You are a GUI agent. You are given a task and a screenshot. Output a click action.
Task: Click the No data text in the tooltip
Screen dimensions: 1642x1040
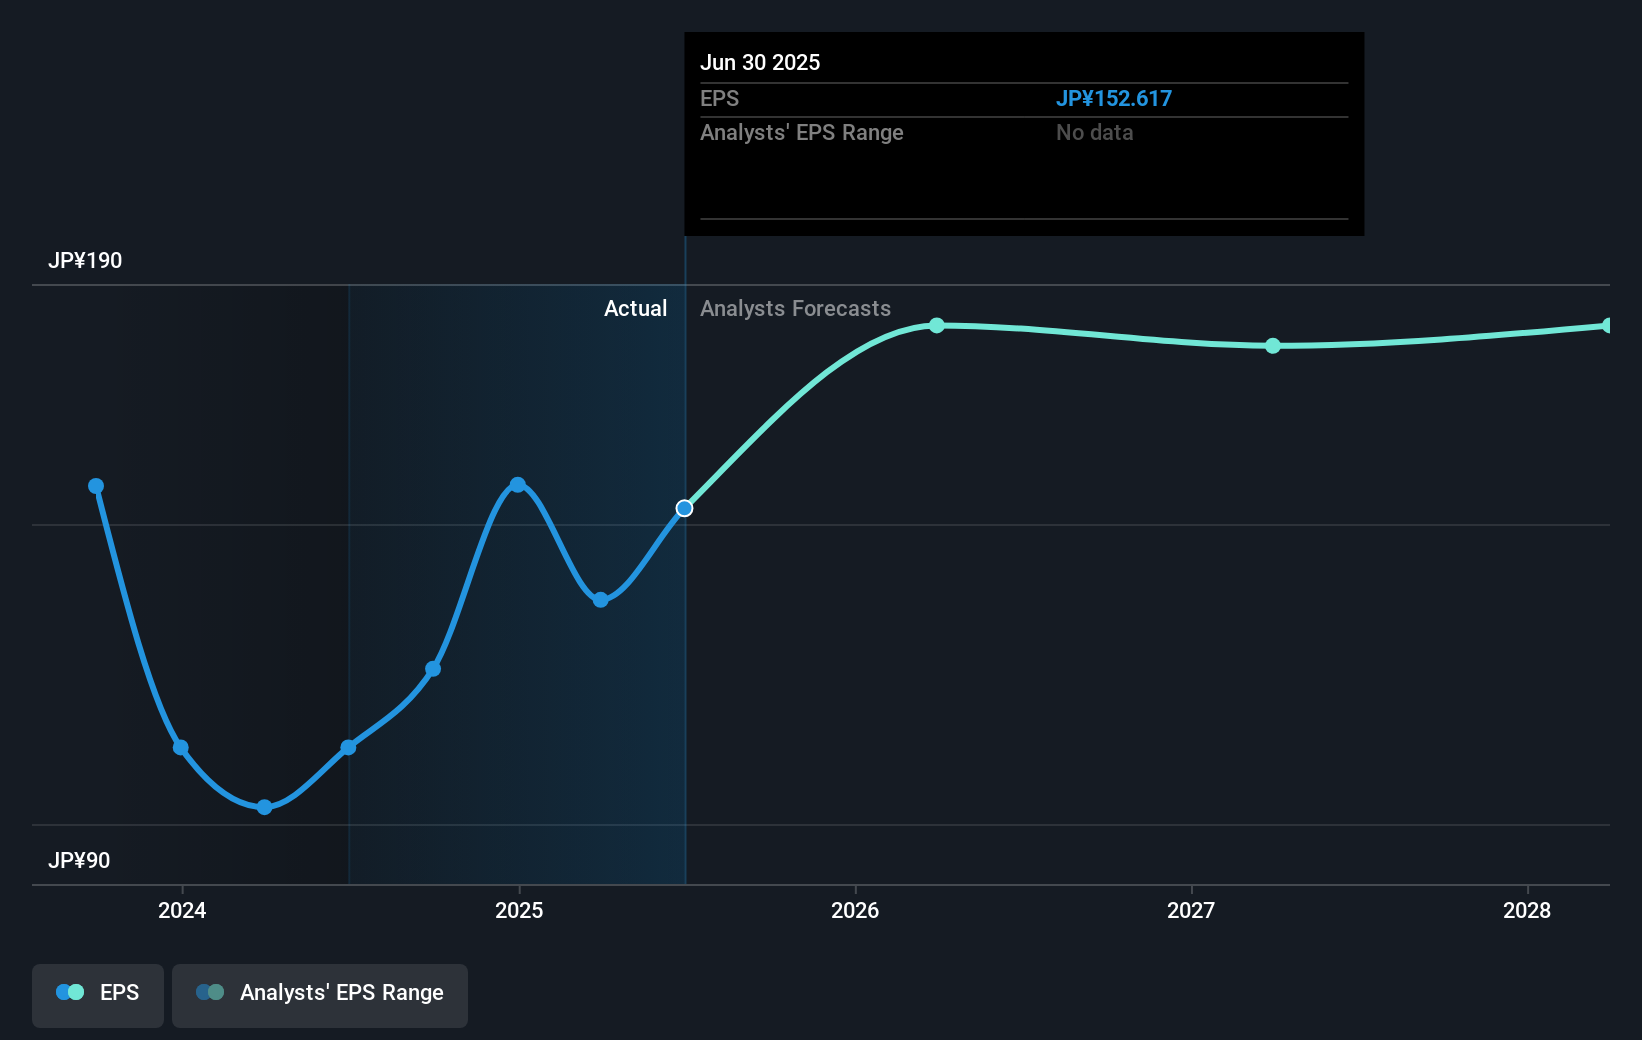coord(1095,132)
